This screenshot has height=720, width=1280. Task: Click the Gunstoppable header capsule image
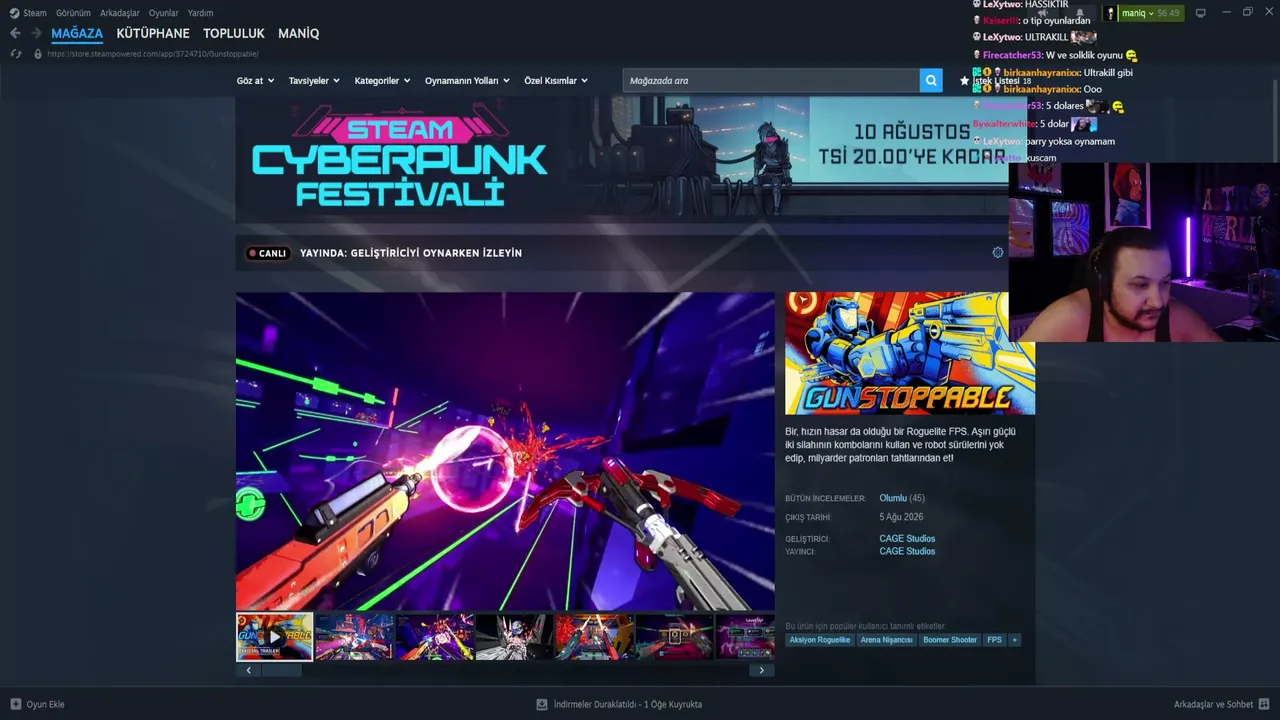910,353
